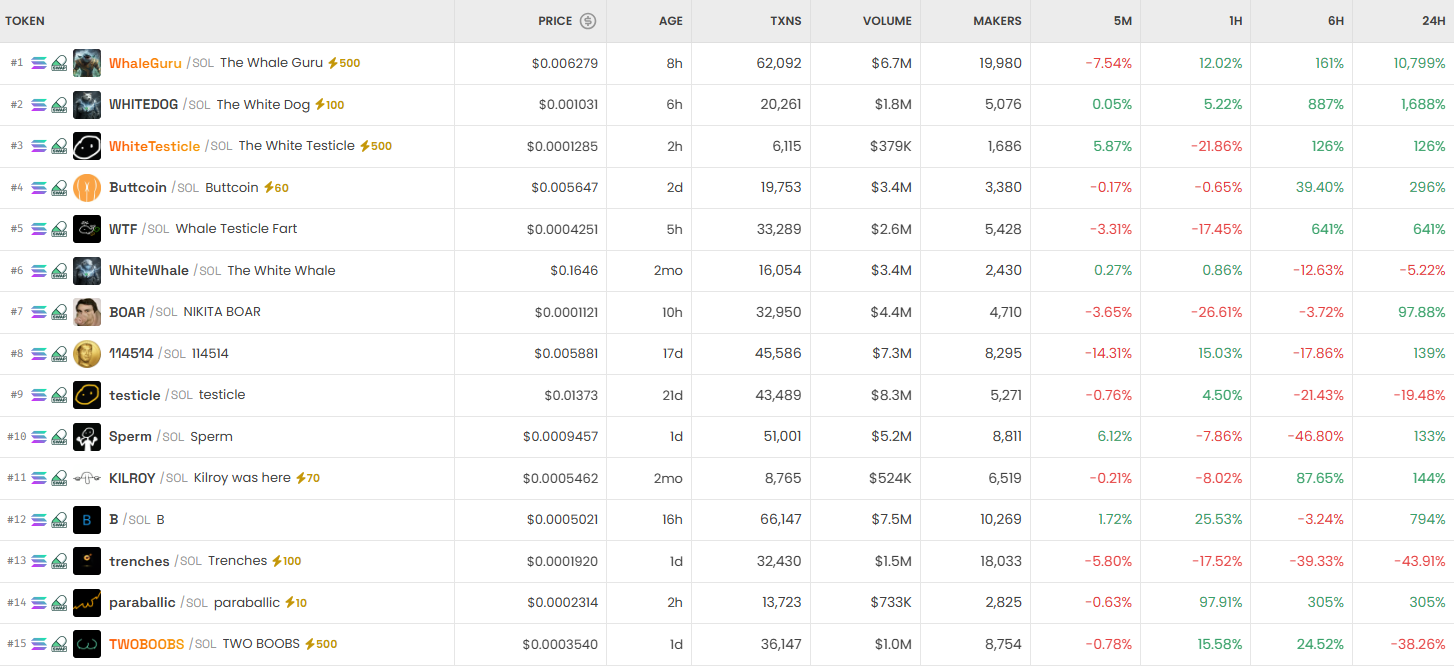The height and width of the screenshot is (666, 1454).
Task: Click the WhiteTesticle token logo
Action: point(87,146)
